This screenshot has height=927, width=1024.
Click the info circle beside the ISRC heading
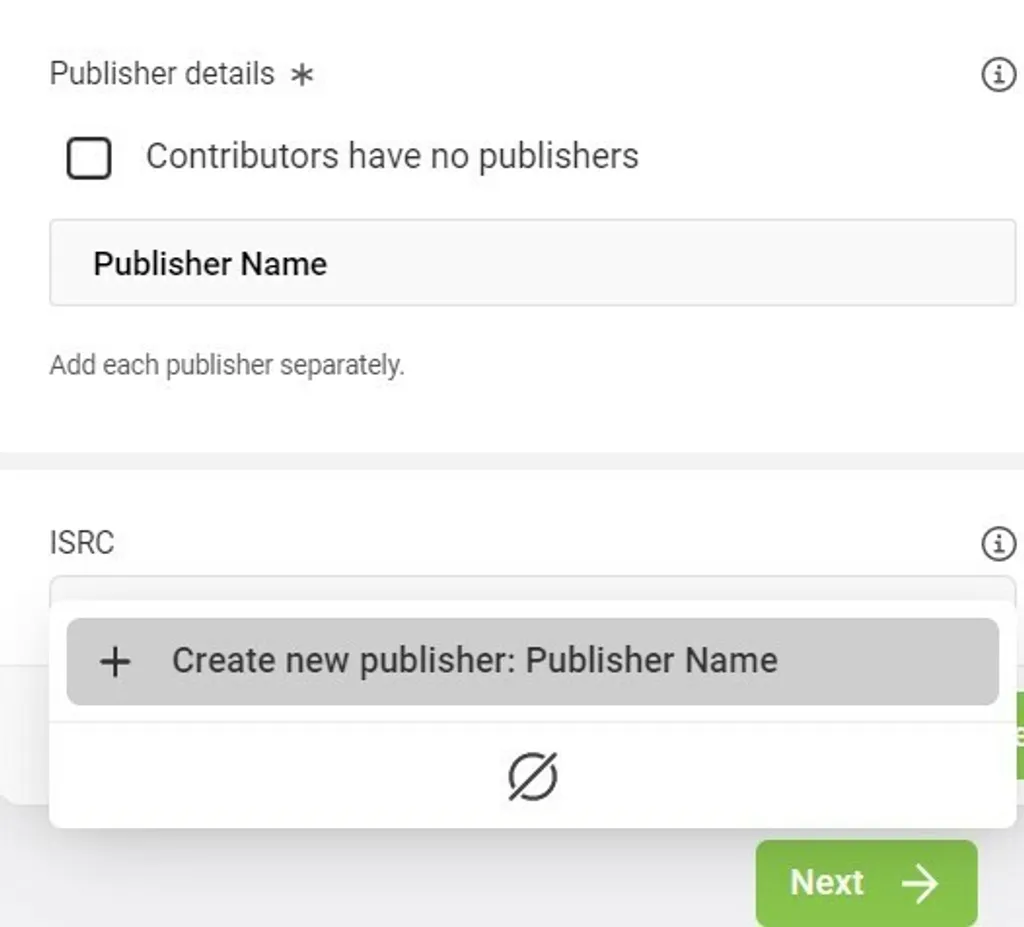(1001, 543)
